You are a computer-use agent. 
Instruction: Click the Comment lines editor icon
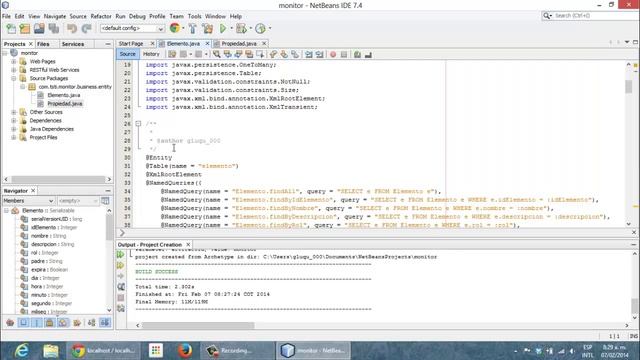(357, 54)
